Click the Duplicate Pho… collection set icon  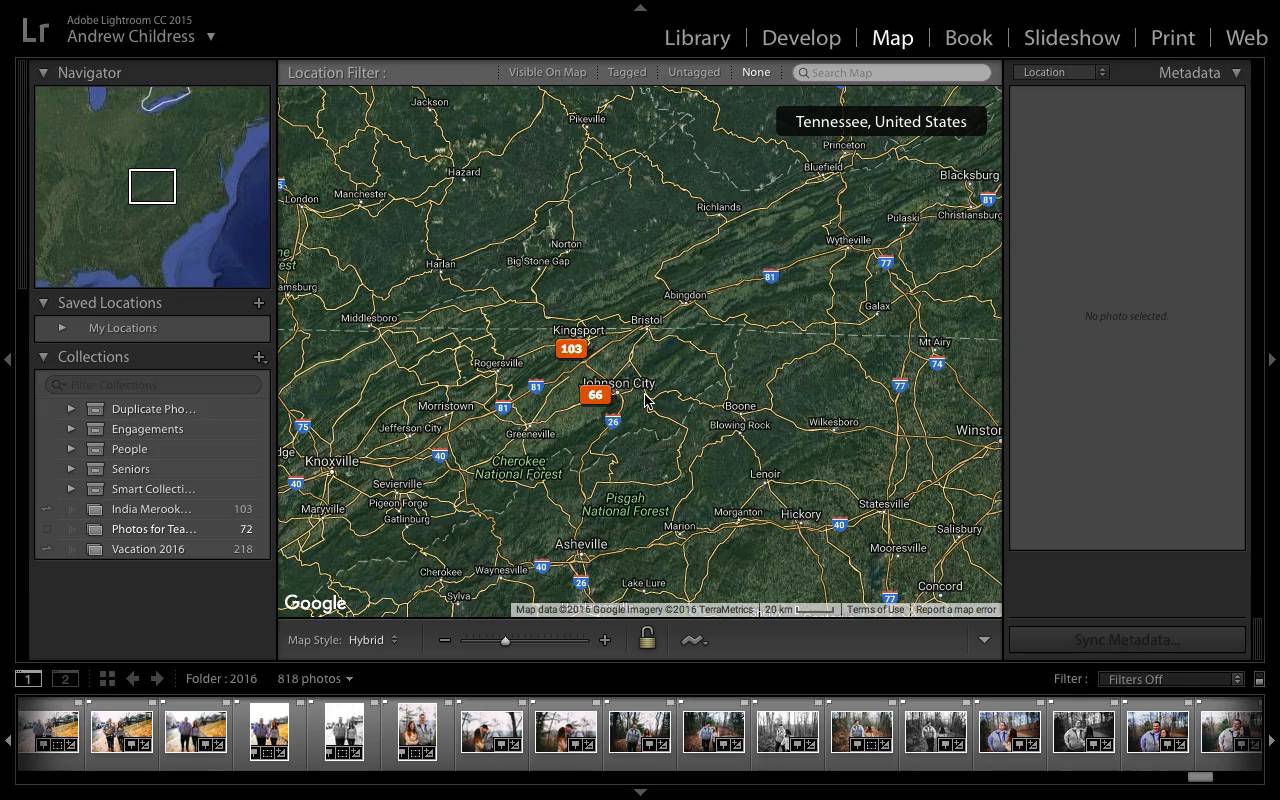(95, 409)
